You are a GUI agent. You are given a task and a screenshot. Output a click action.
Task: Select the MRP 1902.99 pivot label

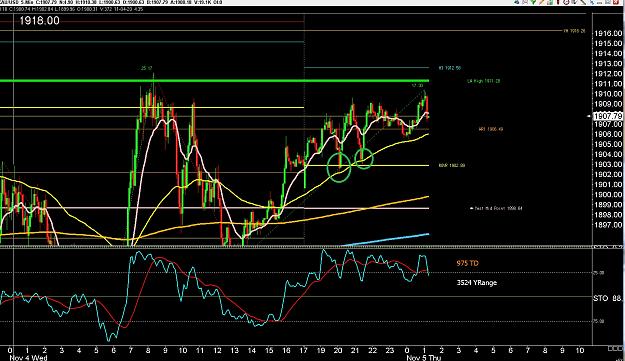point(452,165)
